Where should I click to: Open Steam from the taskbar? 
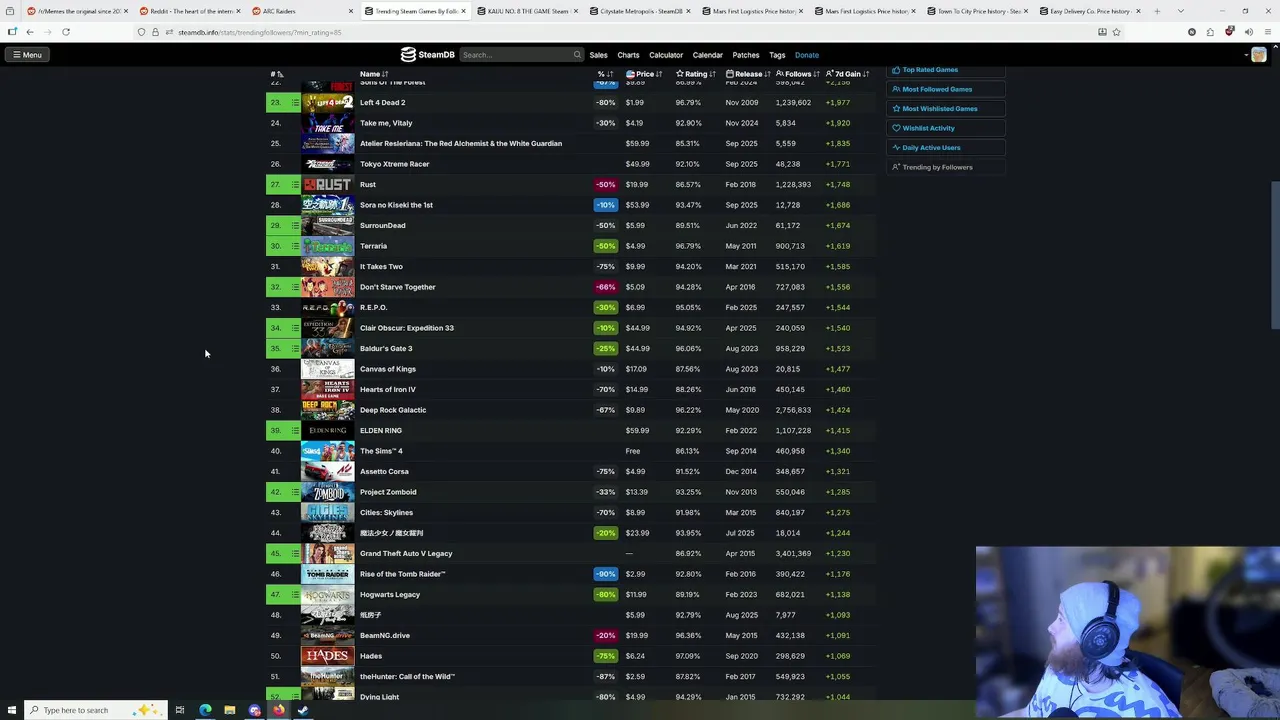(303, 710)
